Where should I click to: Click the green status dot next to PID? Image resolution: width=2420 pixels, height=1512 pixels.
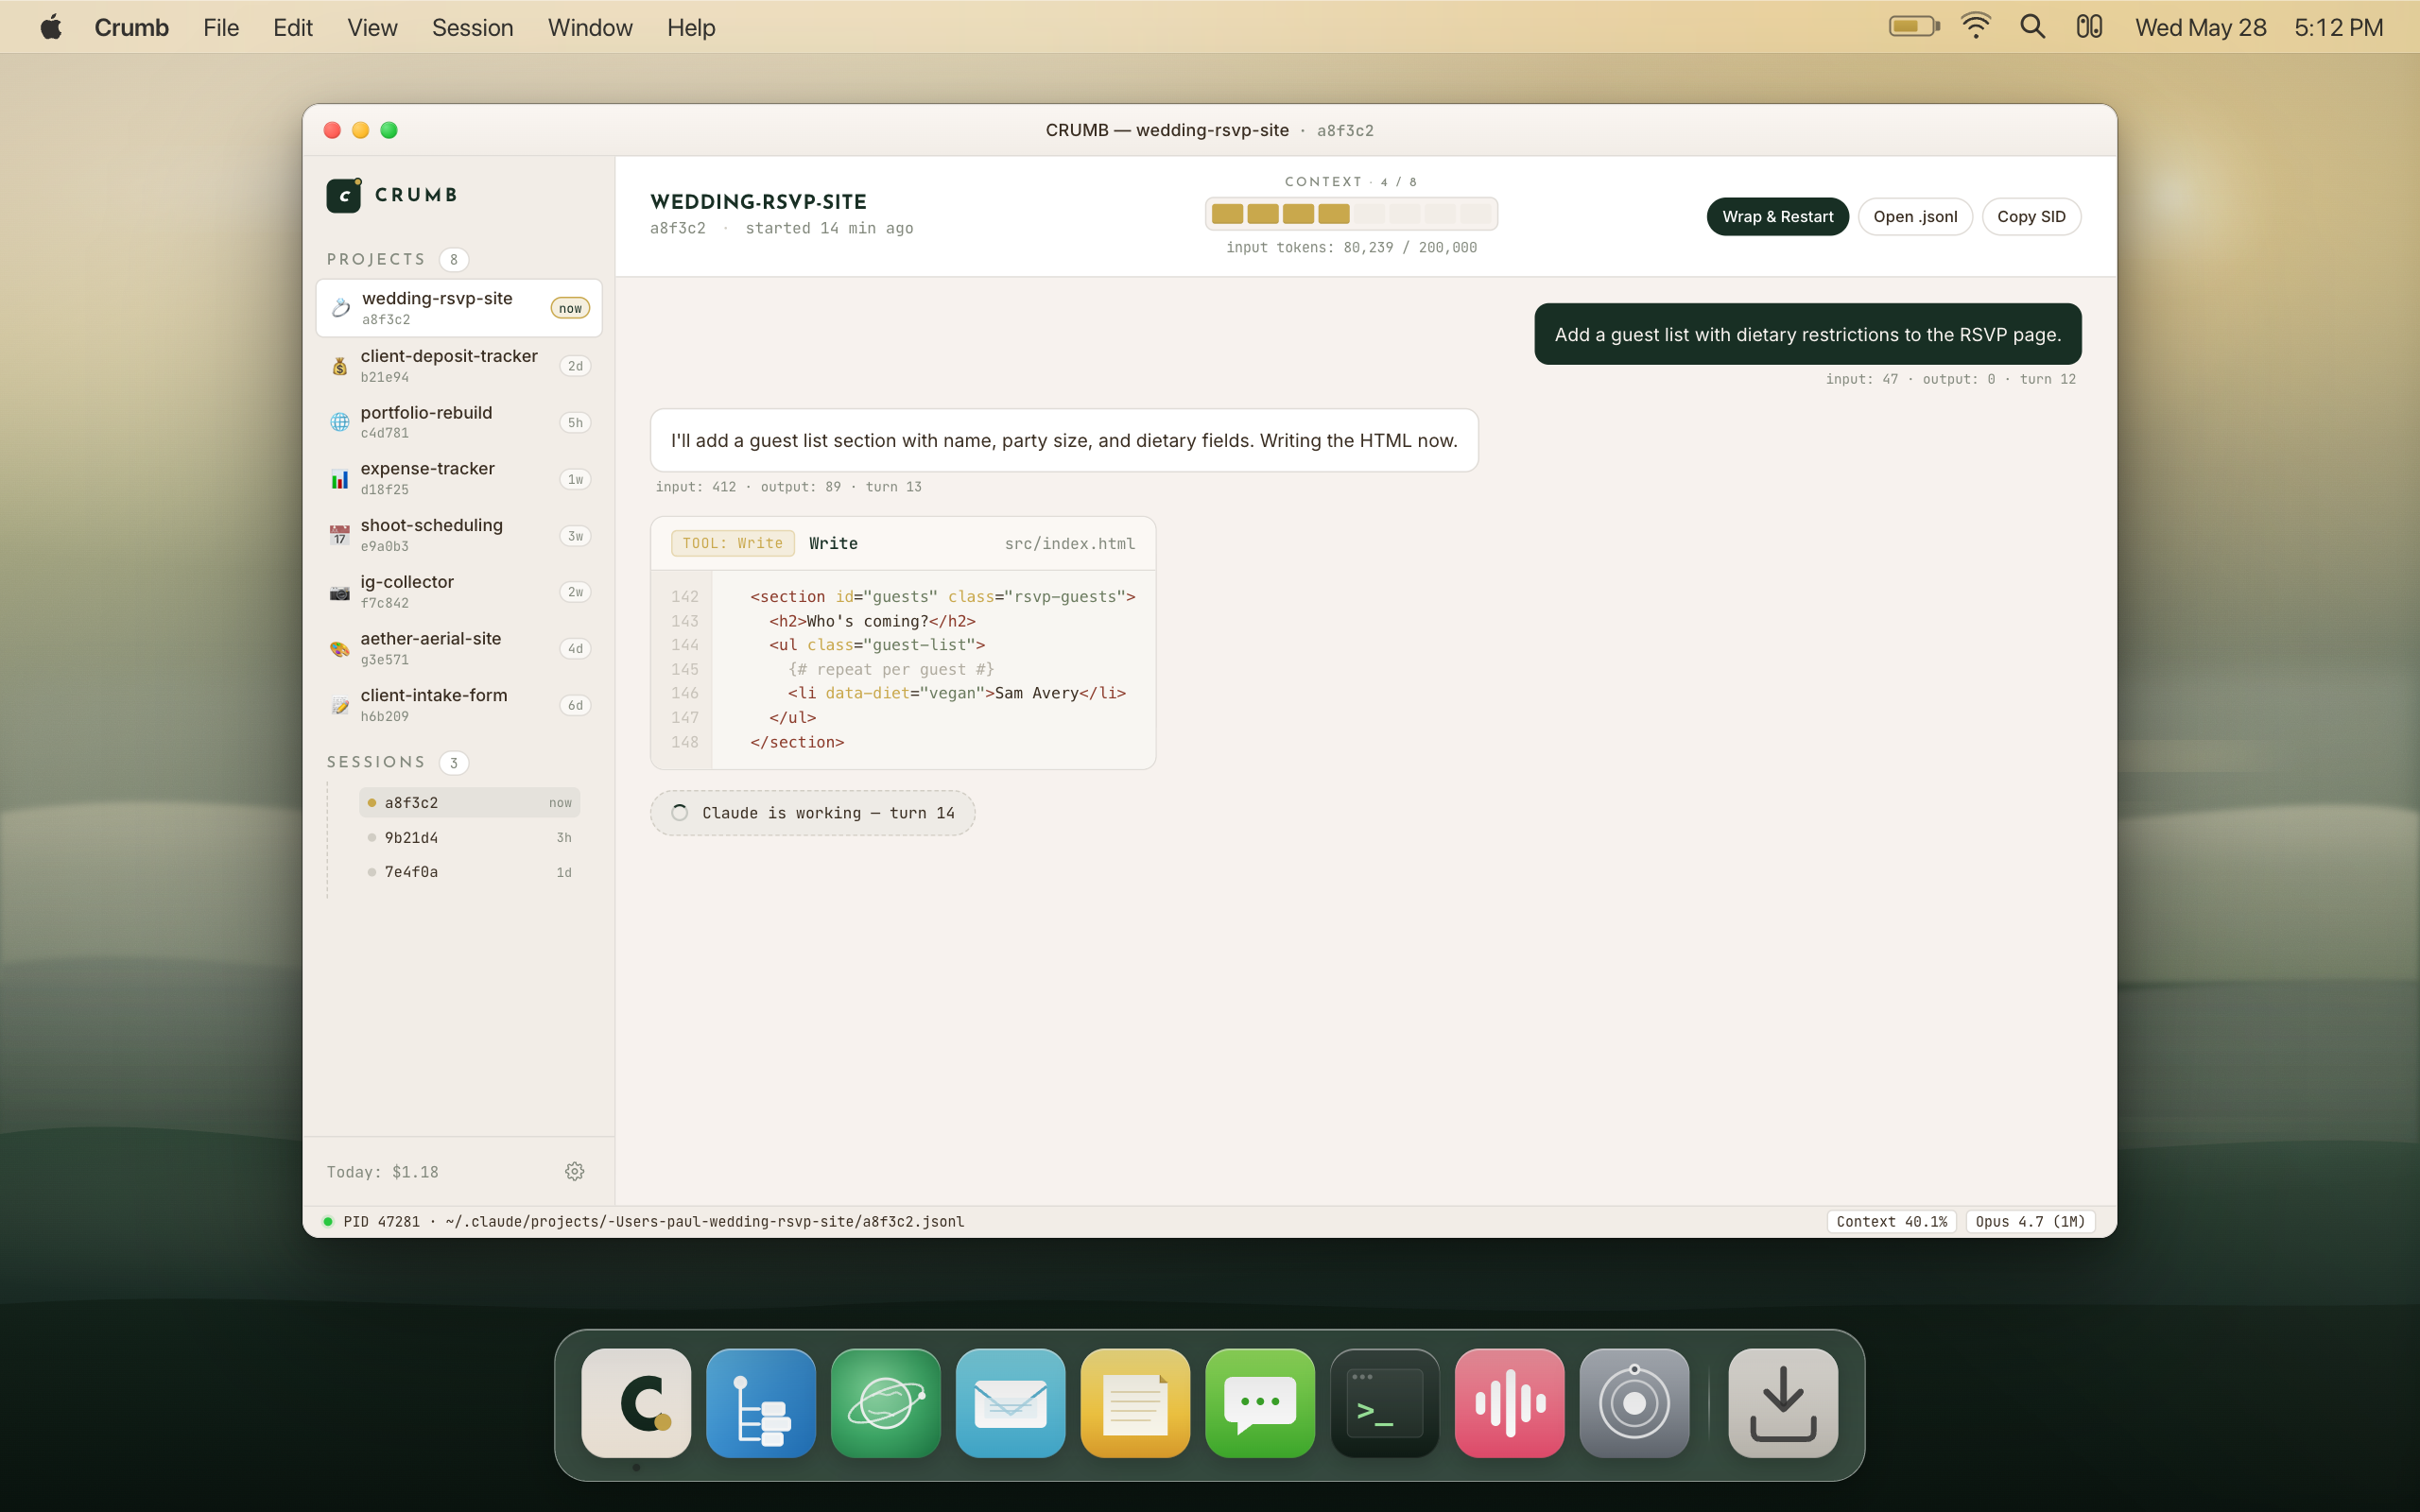point(328,1221)
